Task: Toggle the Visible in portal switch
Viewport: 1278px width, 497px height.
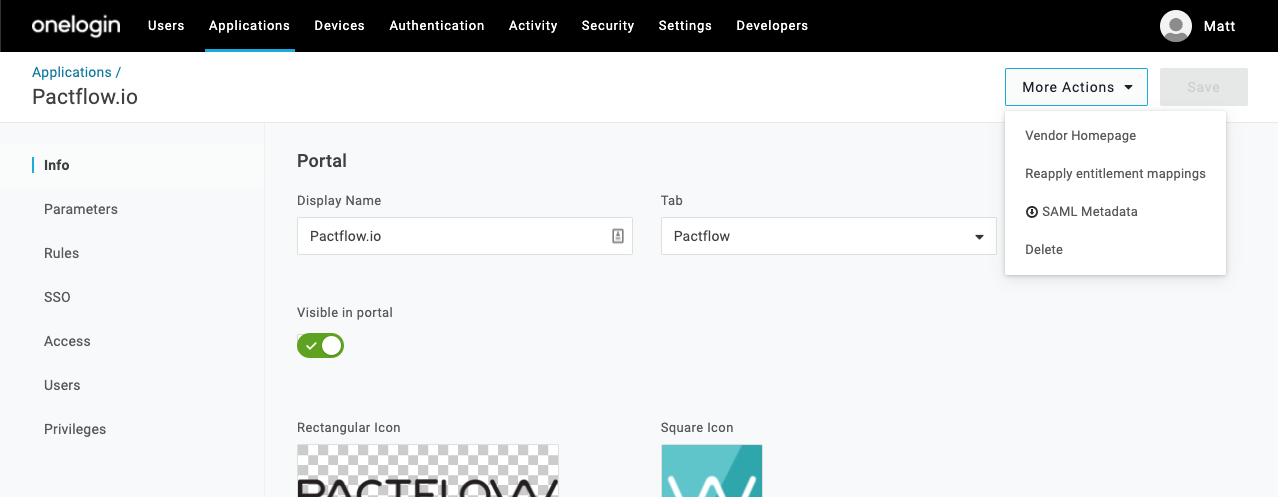Action: coord(320,346)
